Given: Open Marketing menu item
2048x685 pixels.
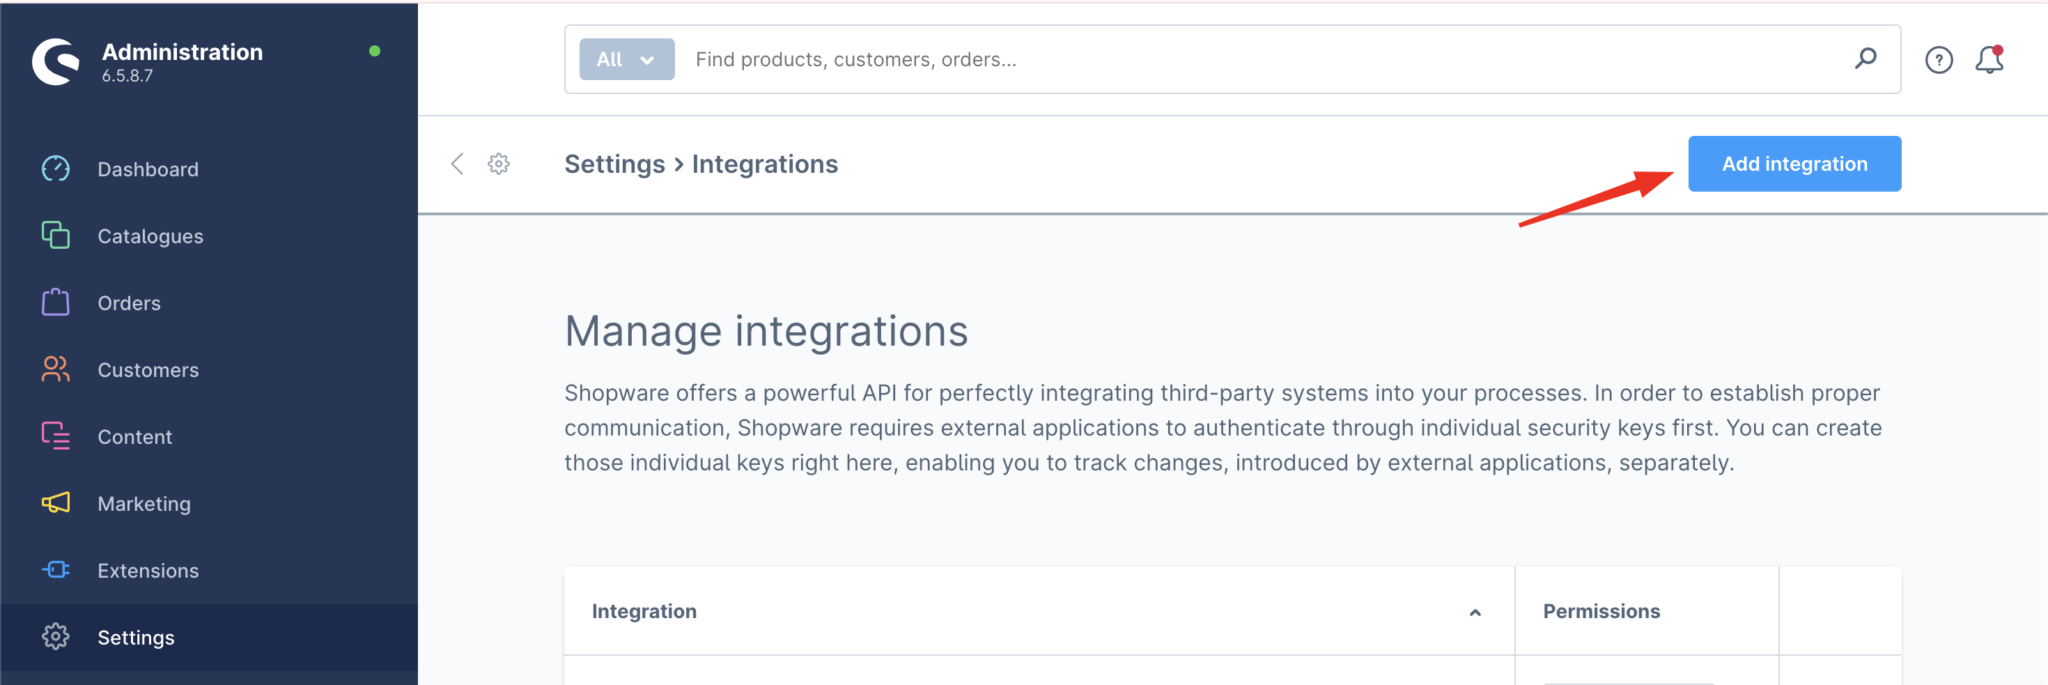Looking at the screenshot, I should [x=209, y=504].
